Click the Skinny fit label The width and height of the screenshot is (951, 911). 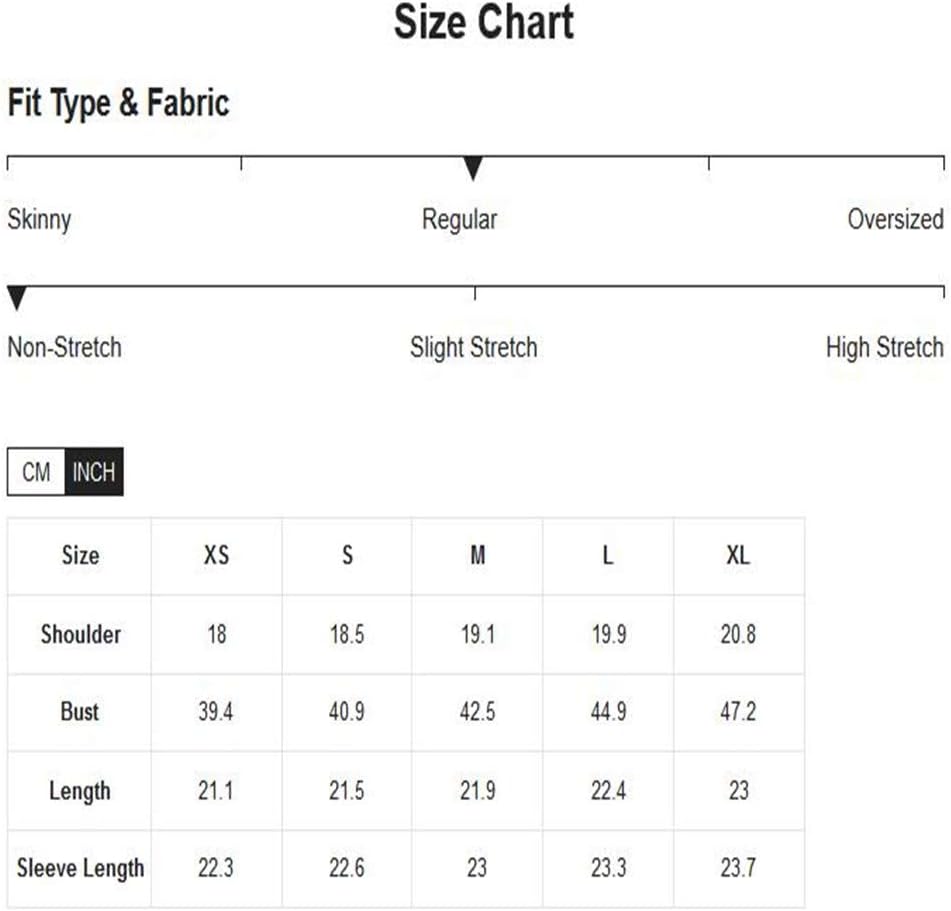pos(39,220)
